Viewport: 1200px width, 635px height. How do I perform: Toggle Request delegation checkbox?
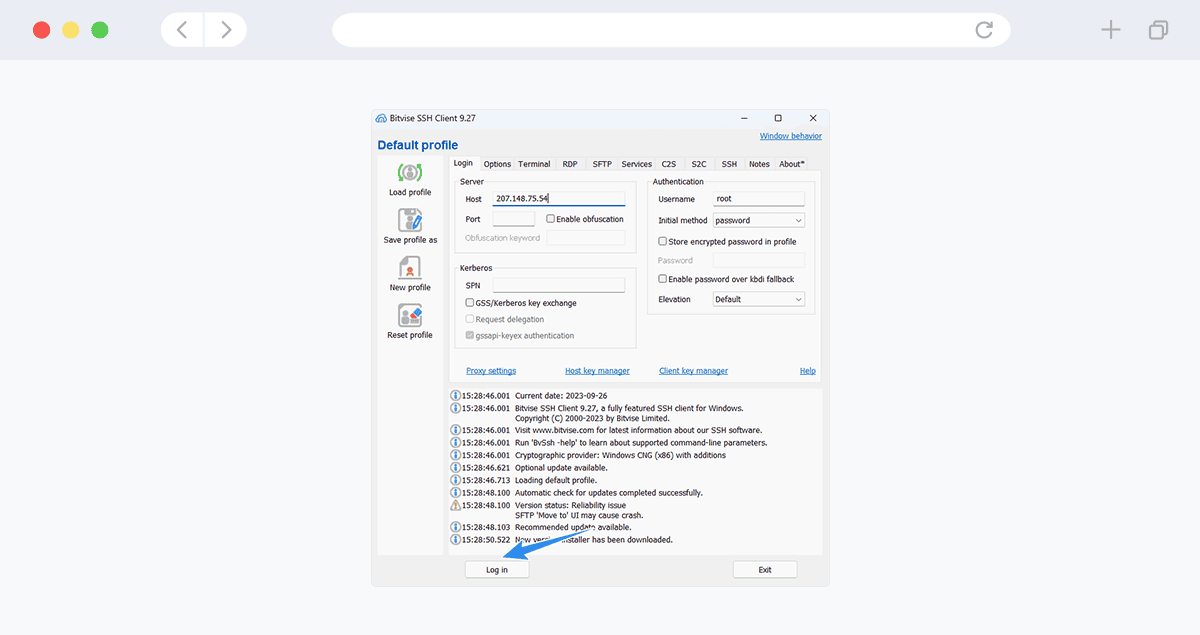[x=470, y=319]
